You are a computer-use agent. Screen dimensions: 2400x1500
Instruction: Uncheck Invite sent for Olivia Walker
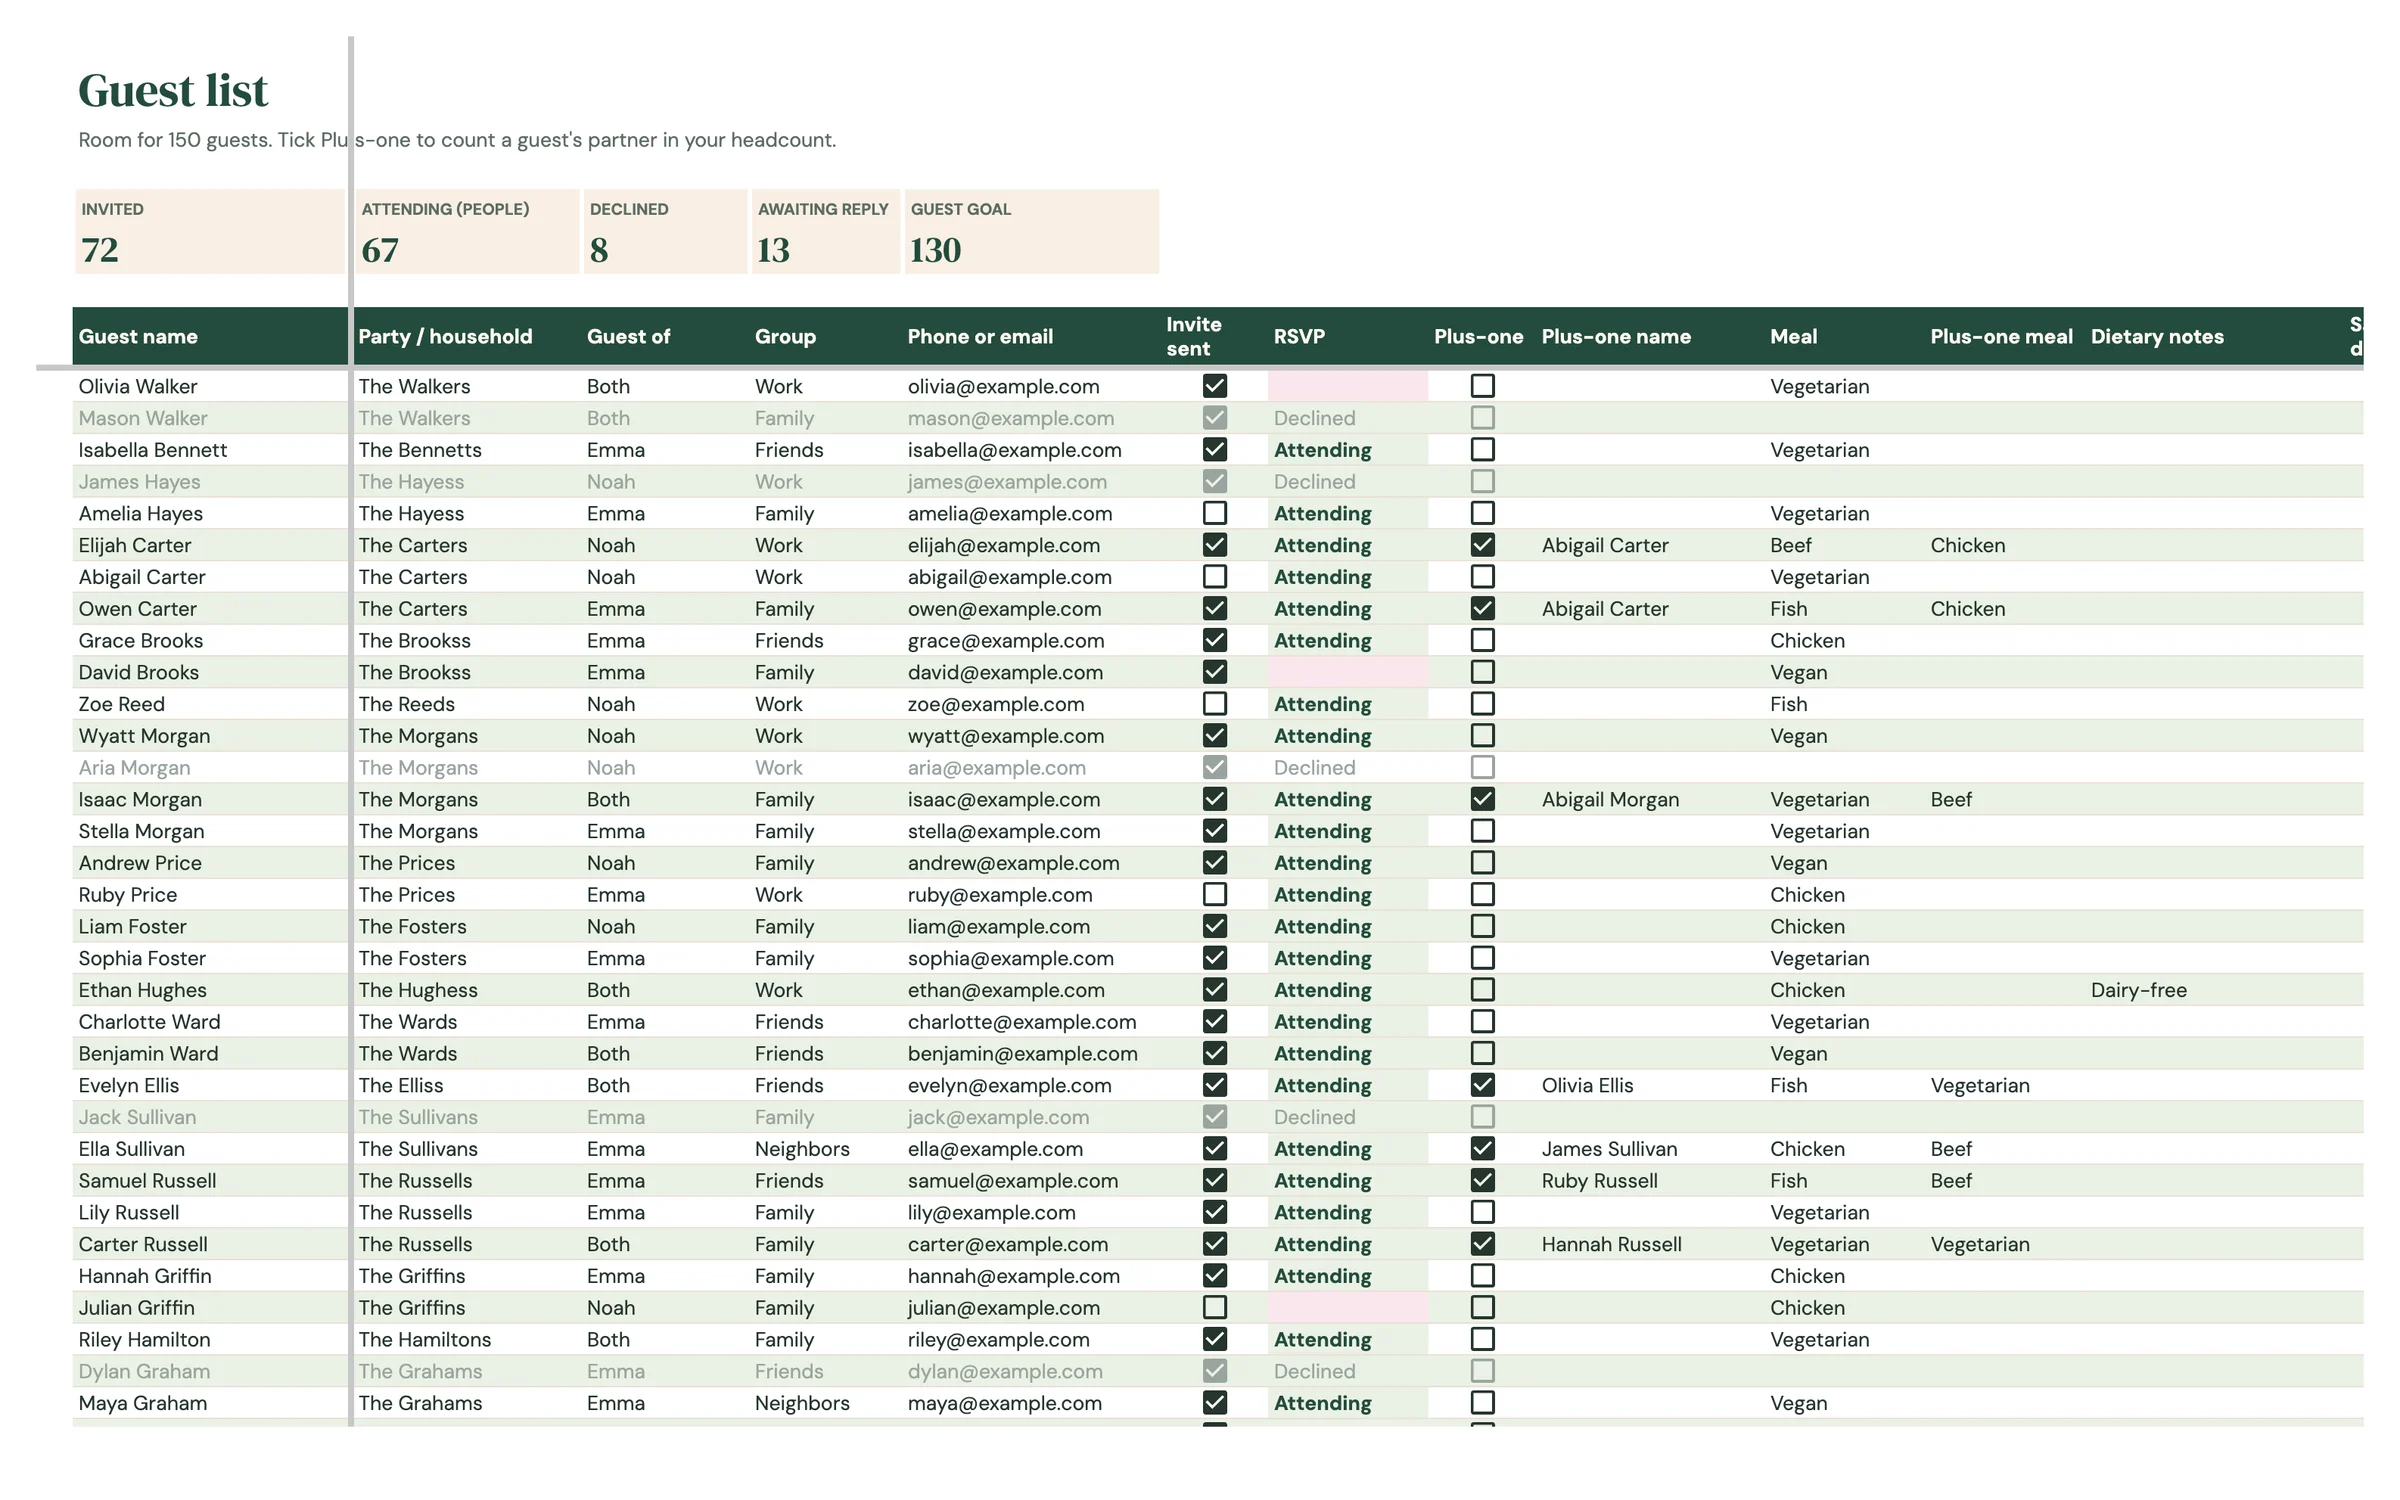coord(1214,386)
